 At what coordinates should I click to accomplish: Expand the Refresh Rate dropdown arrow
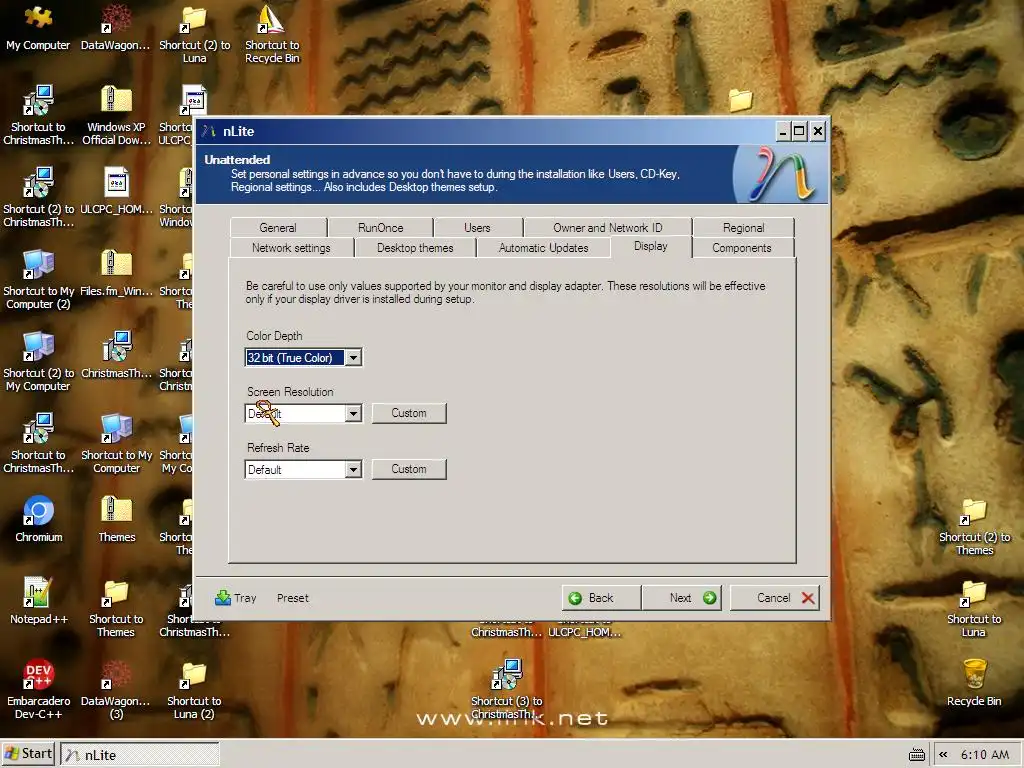click(353, 470)
